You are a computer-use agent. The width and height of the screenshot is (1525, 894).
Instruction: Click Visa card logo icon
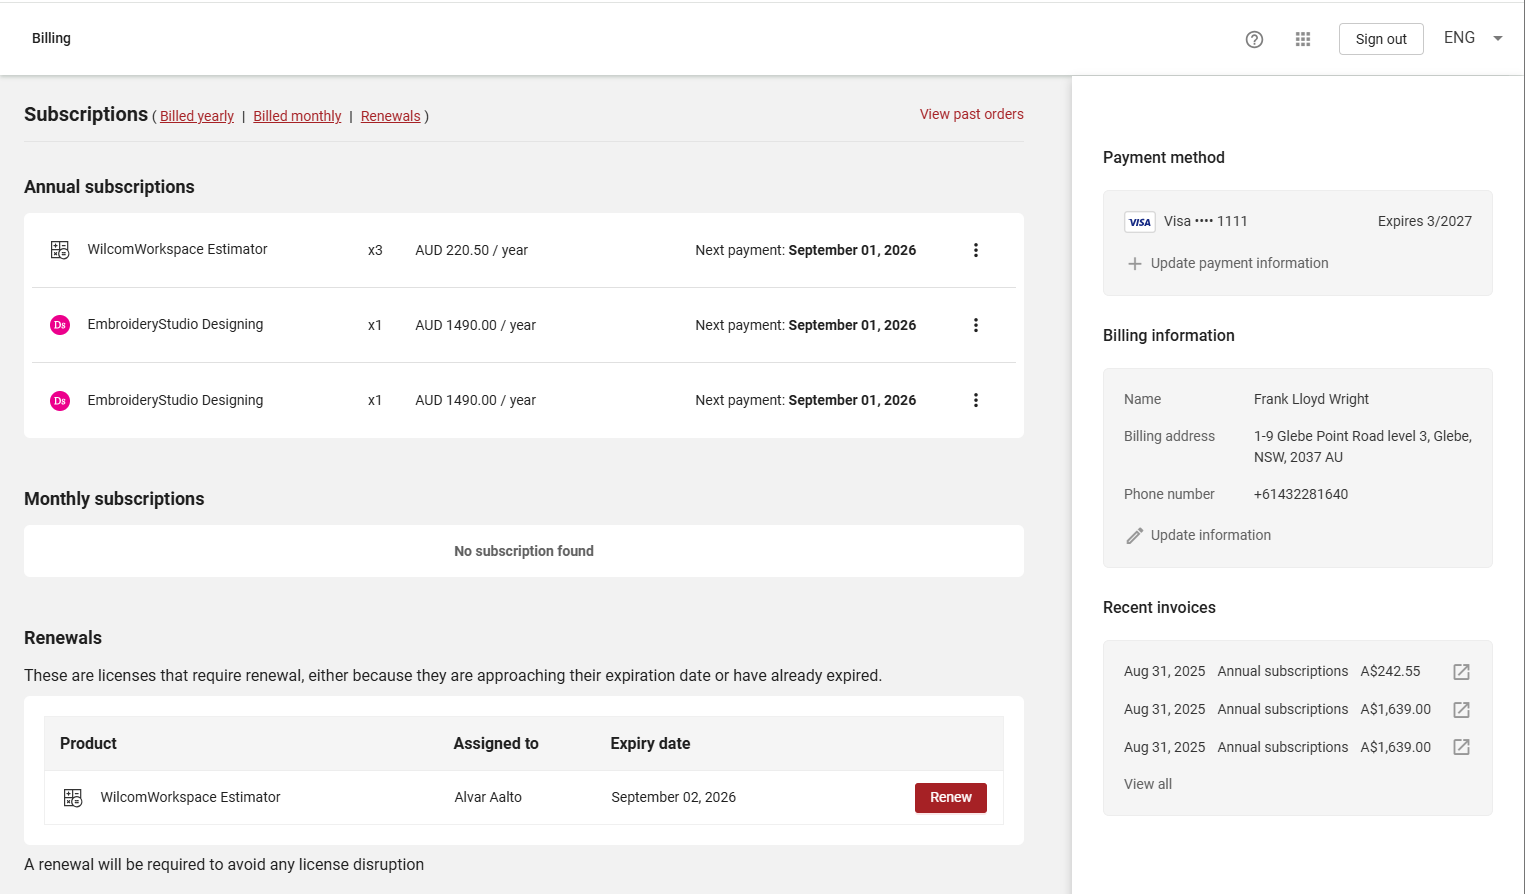[x=1140, y=222]
